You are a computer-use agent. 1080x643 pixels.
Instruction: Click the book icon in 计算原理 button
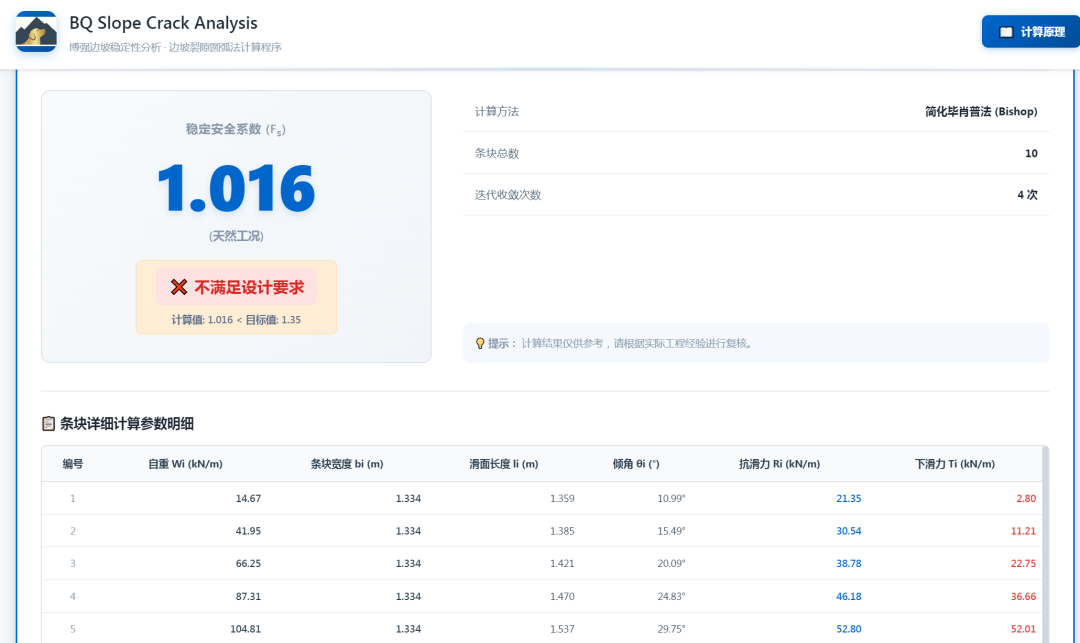pyautogui.click(x=1006, y=32)
